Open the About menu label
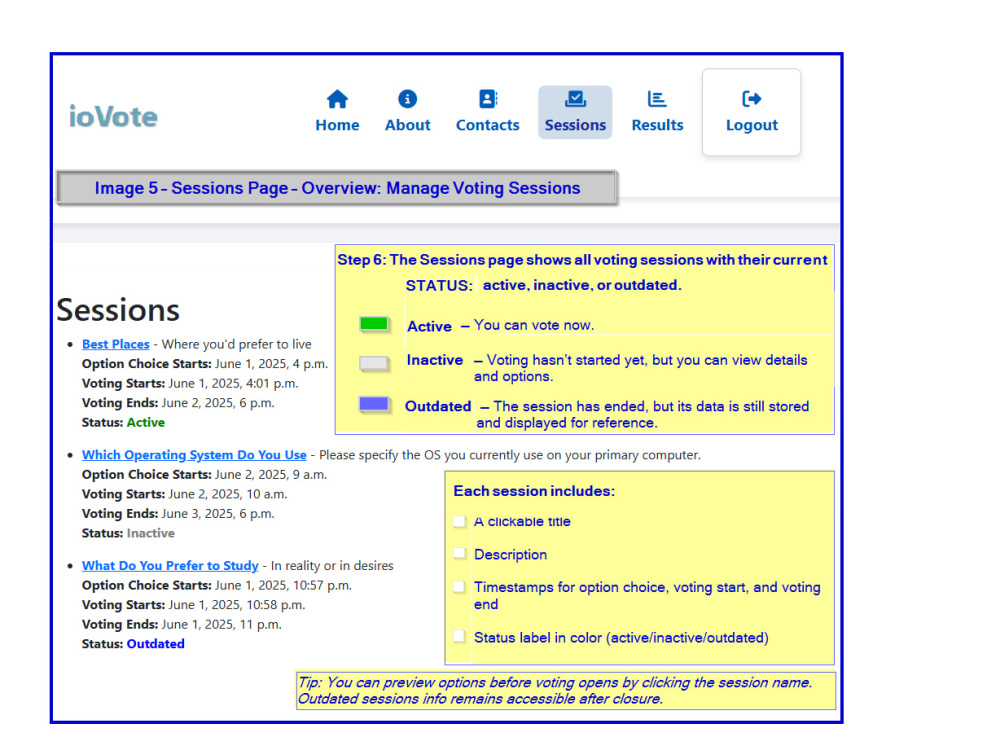 [x=408, y=125]
